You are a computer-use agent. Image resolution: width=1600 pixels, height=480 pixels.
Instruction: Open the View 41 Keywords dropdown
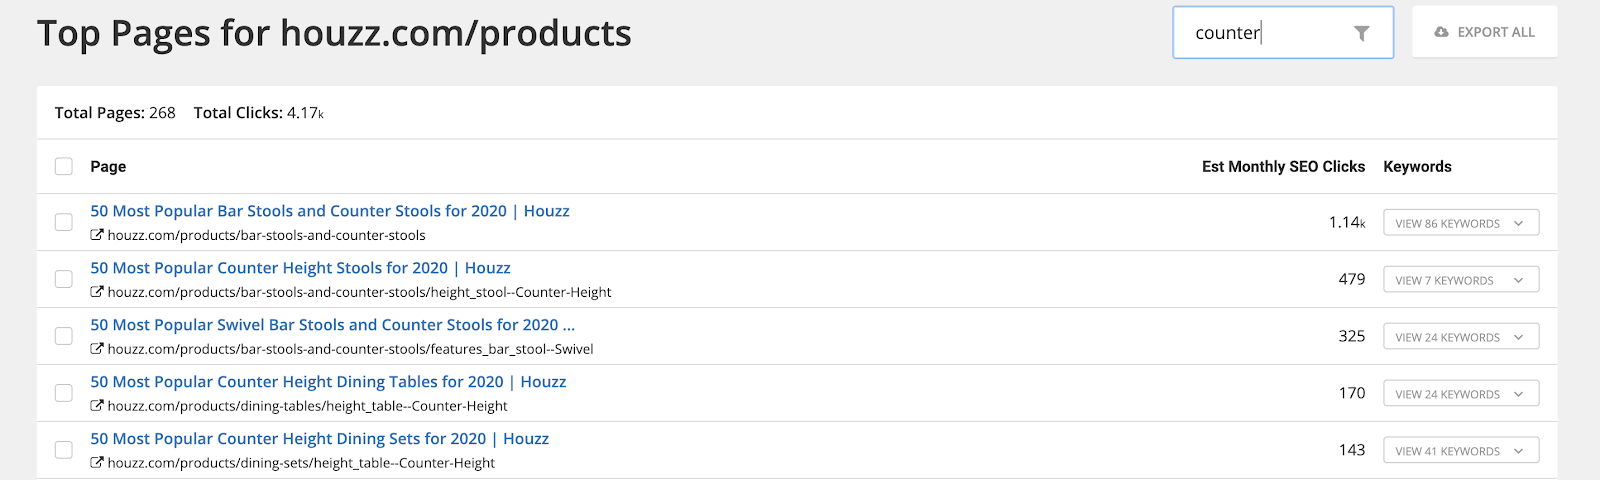click(1460, 451)
